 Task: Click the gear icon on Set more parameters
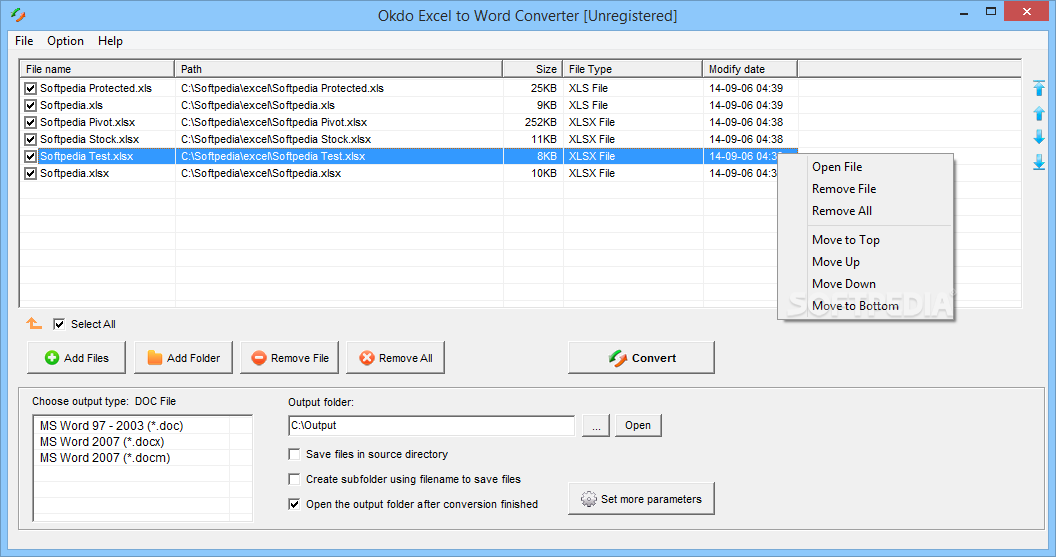[x=589, y=499]
